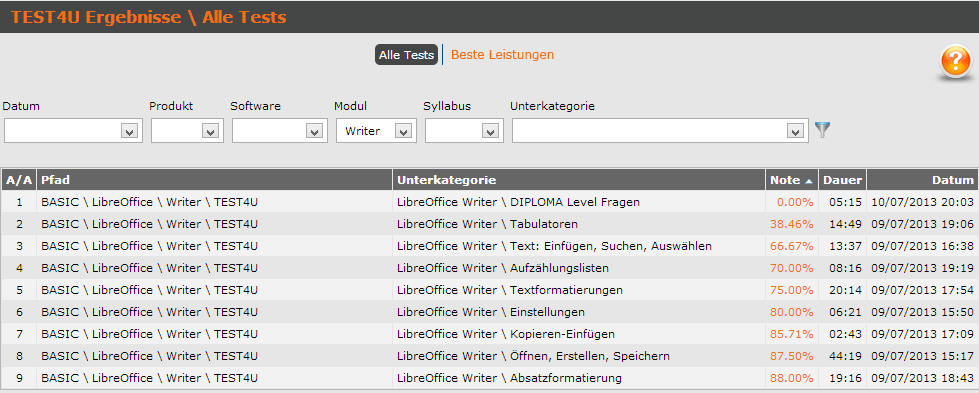Click the 02:43 duration cell
979x393 pixels.
tap(842, 334)
